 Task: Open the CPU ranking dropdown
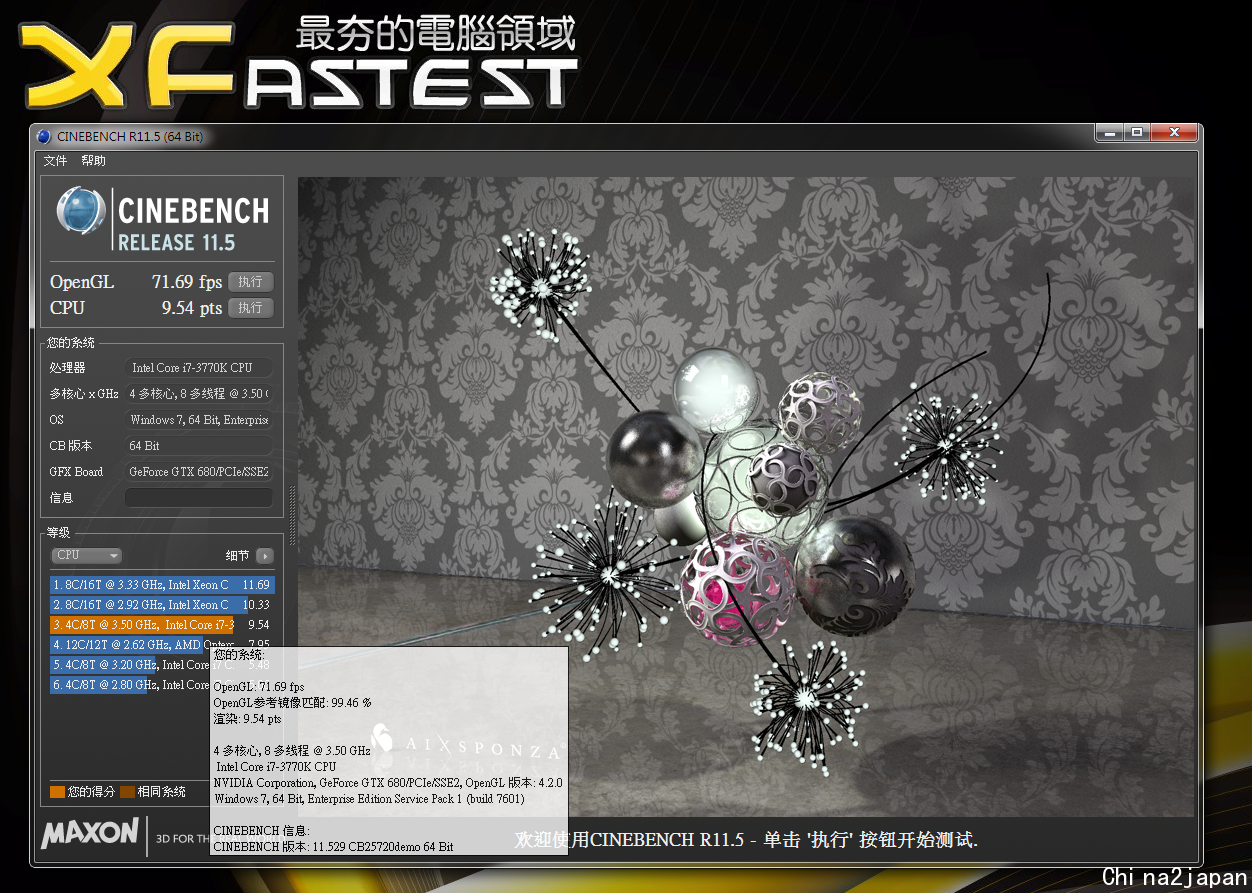[86, 555]
